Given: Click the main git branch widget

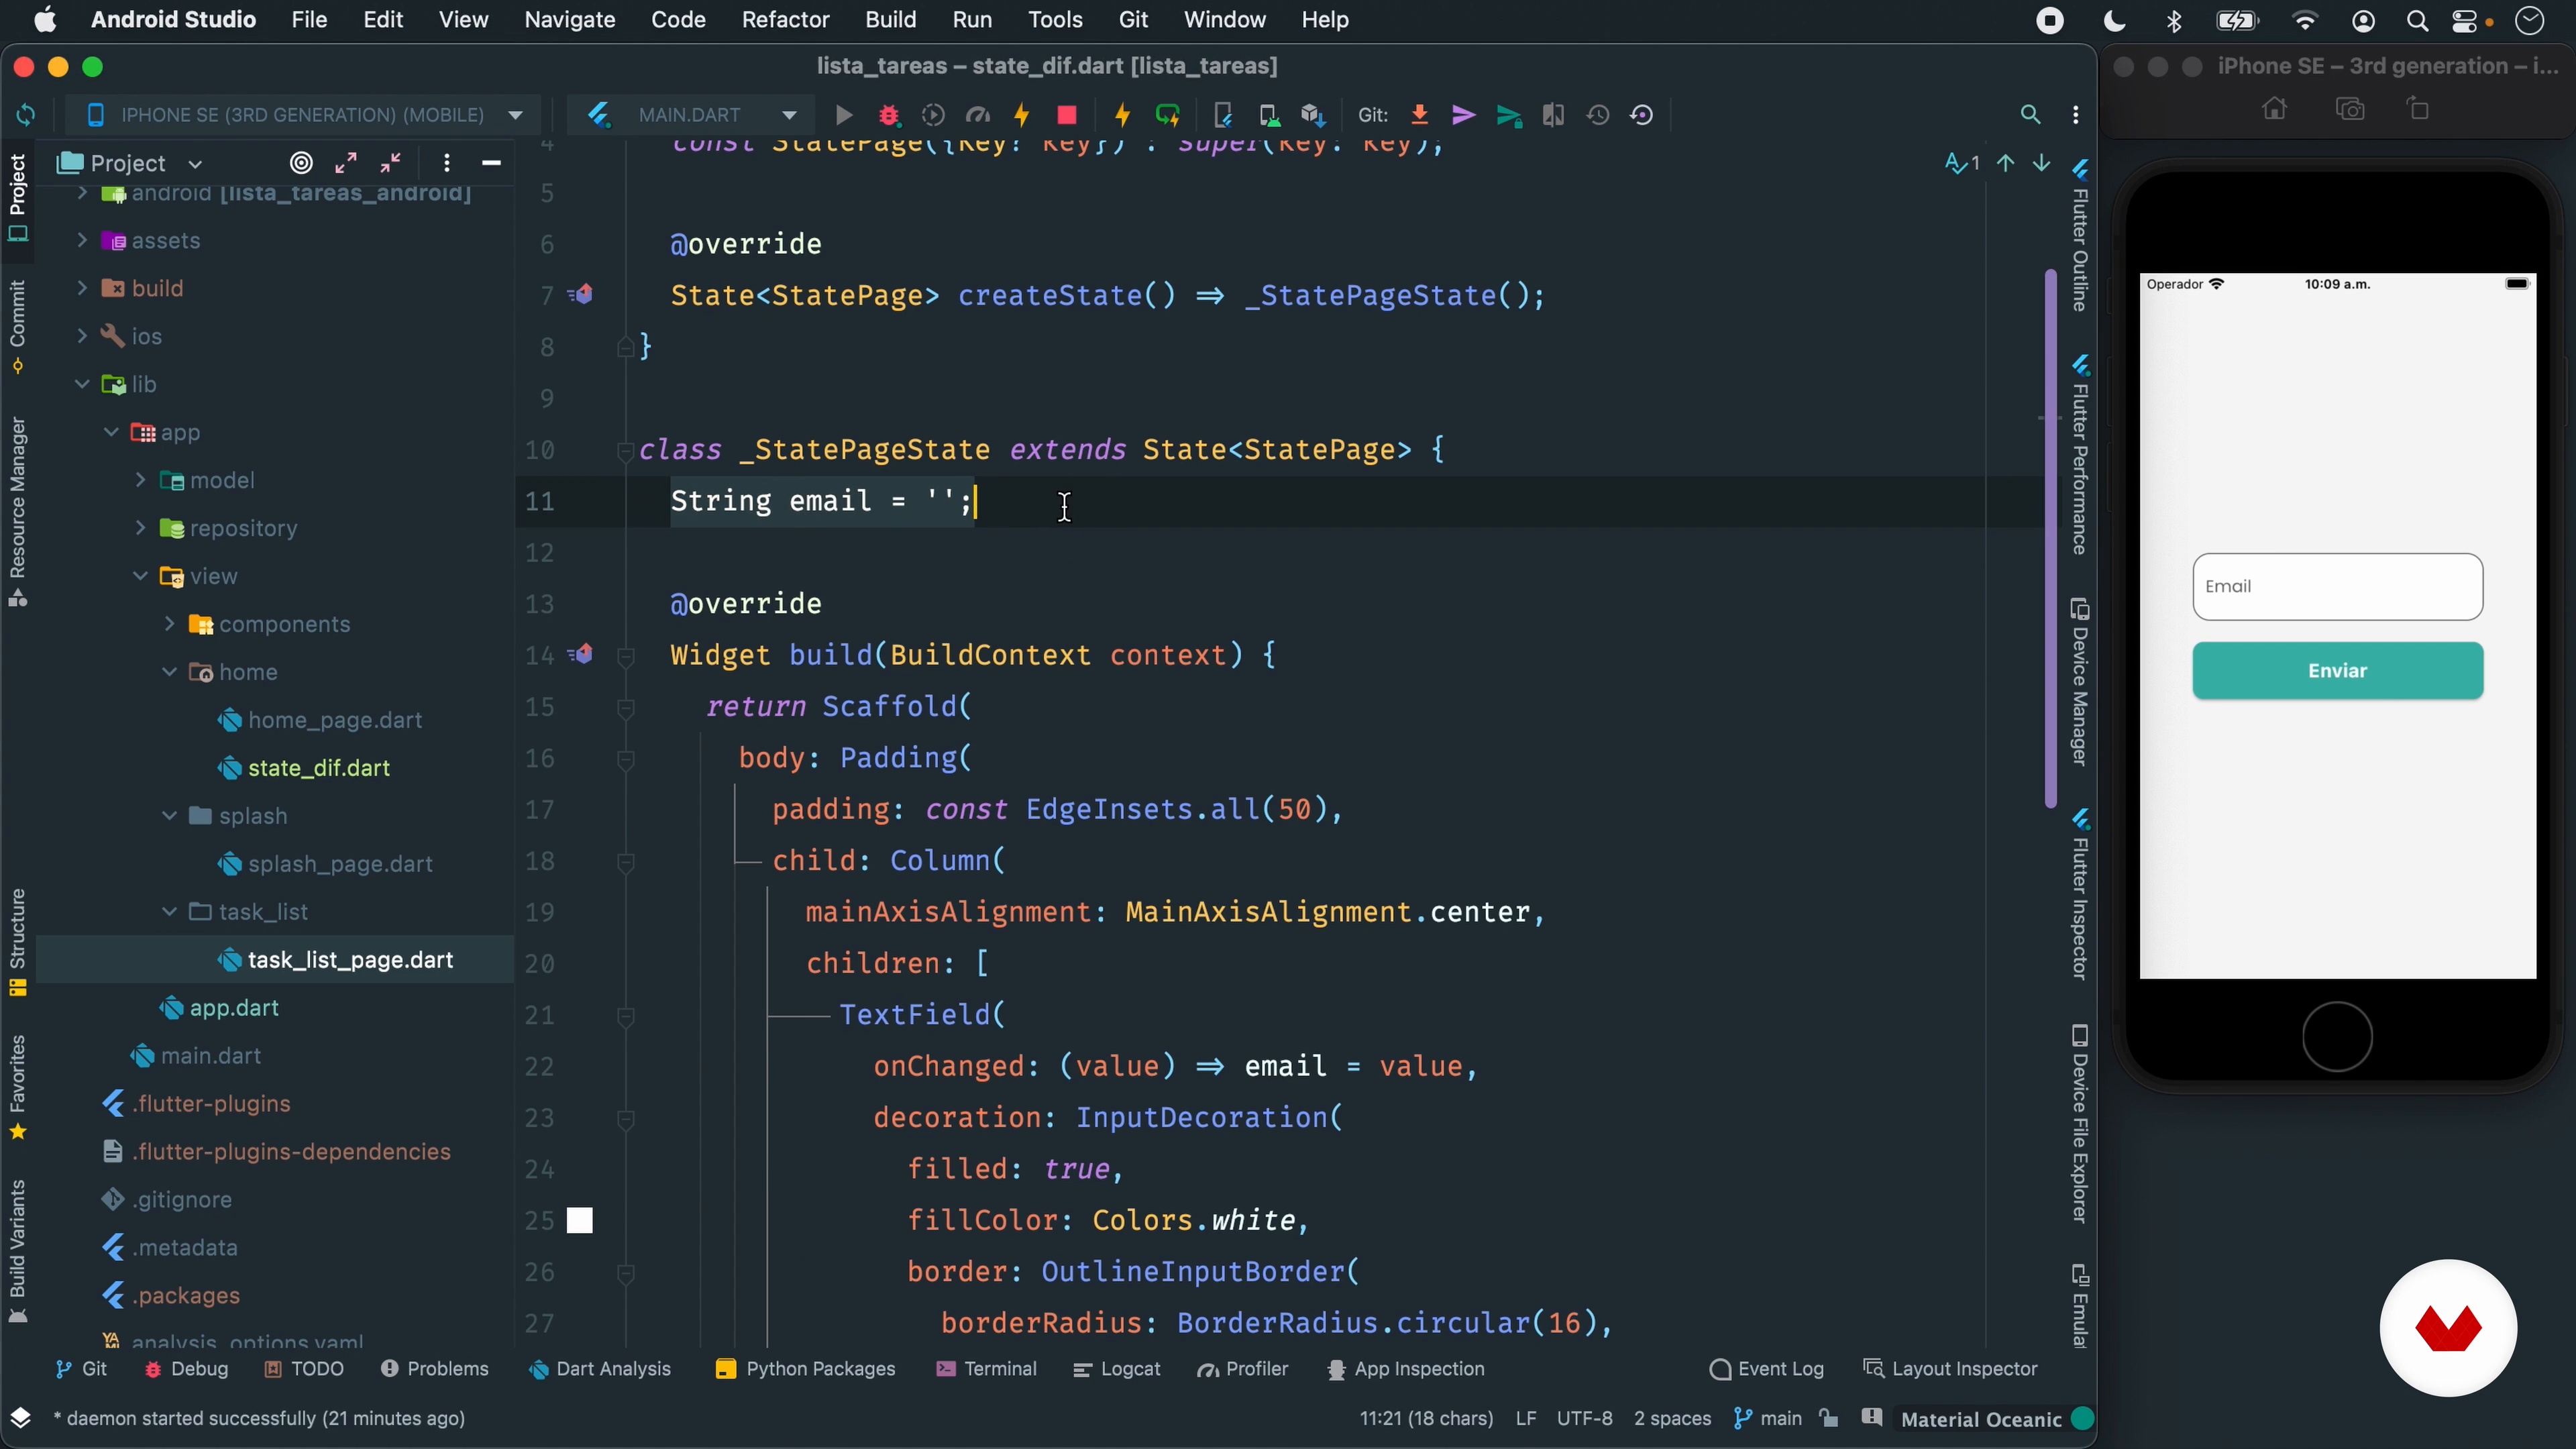Looking at the screenshot, I should click(x=1768, y=1418).
